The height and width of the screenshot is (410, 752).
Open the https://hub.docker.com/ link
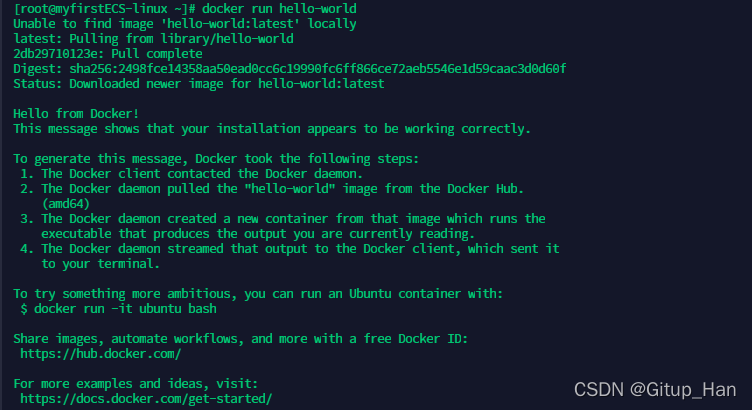tap(100, 353)
